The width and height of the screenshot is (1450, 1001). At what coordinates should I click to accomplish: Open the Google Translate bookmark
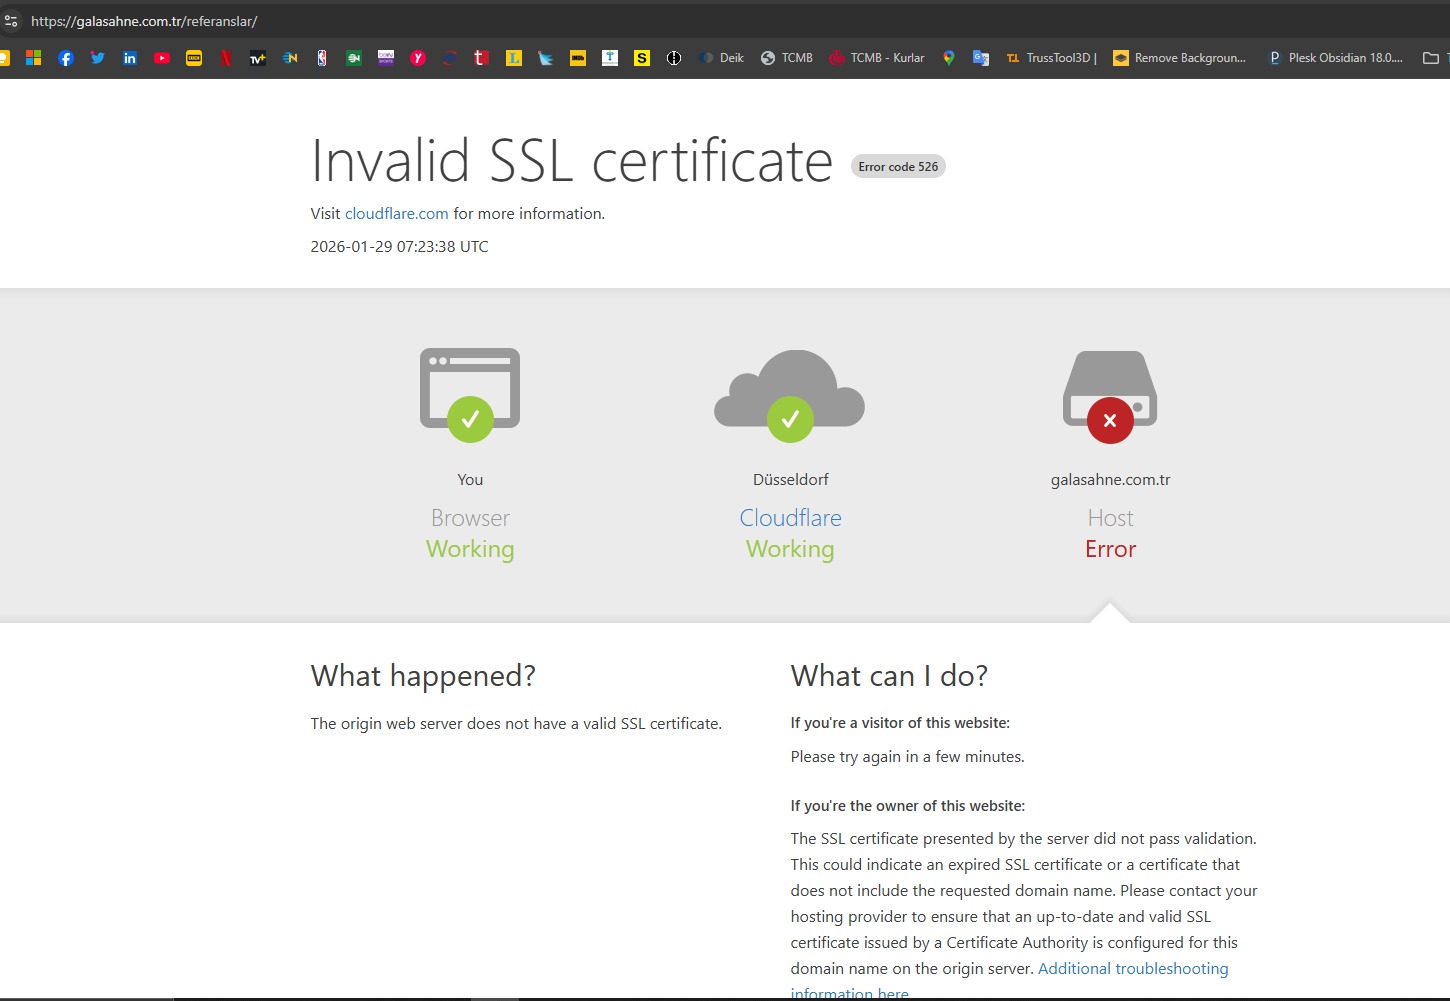point(981,58)
